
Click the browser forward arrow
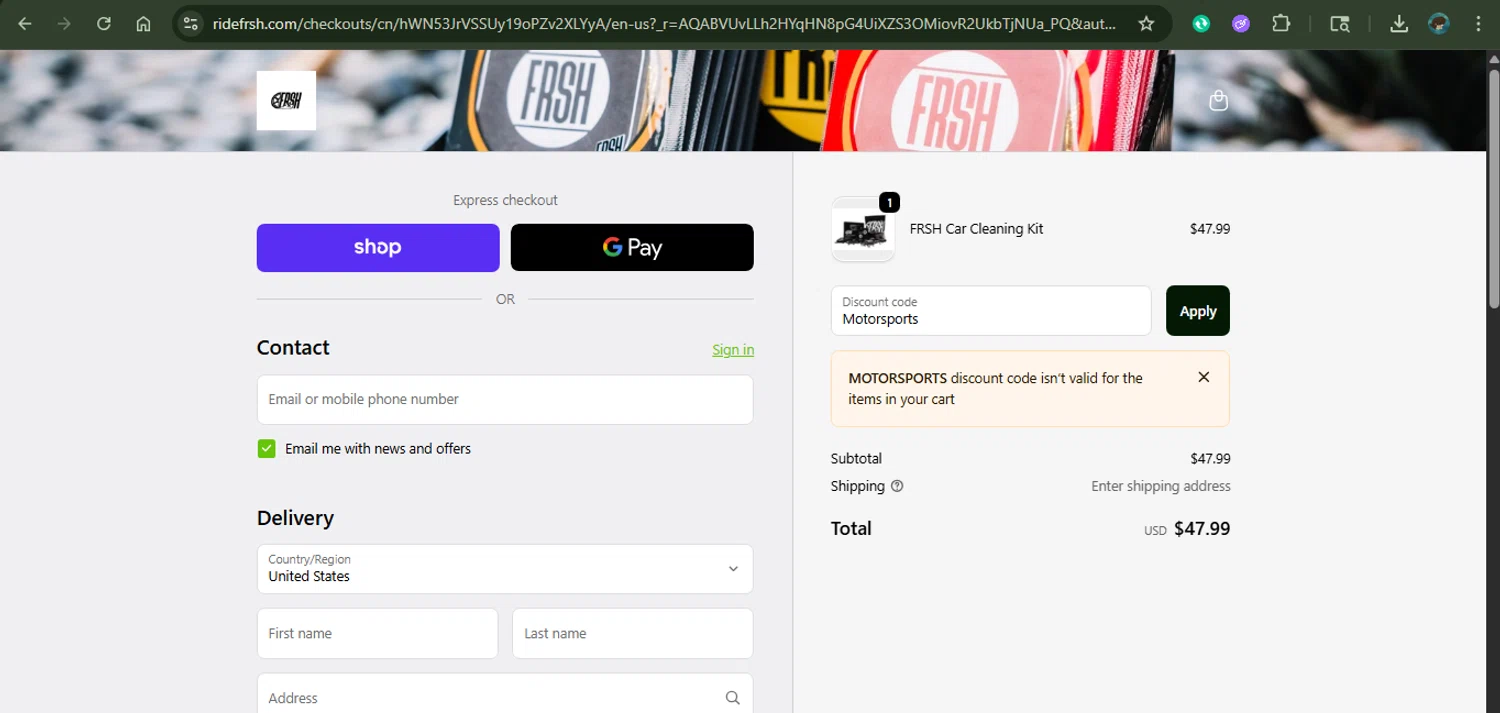64,24
